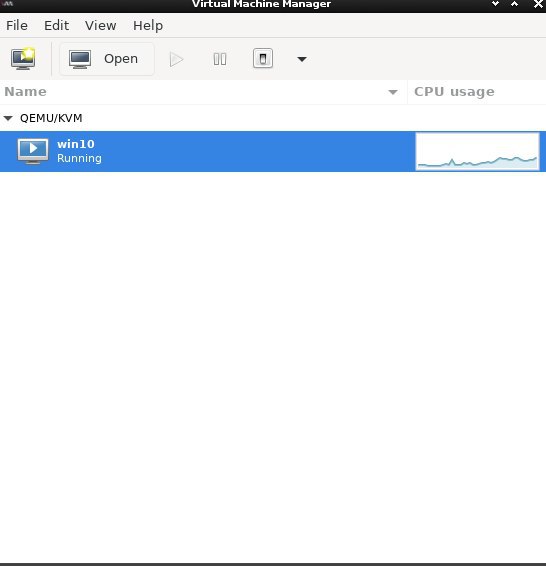This screenshot has height=566, width=546.
Task: Click the CPU usage column header
Action: pyautogui.click(x=476, y=92)
